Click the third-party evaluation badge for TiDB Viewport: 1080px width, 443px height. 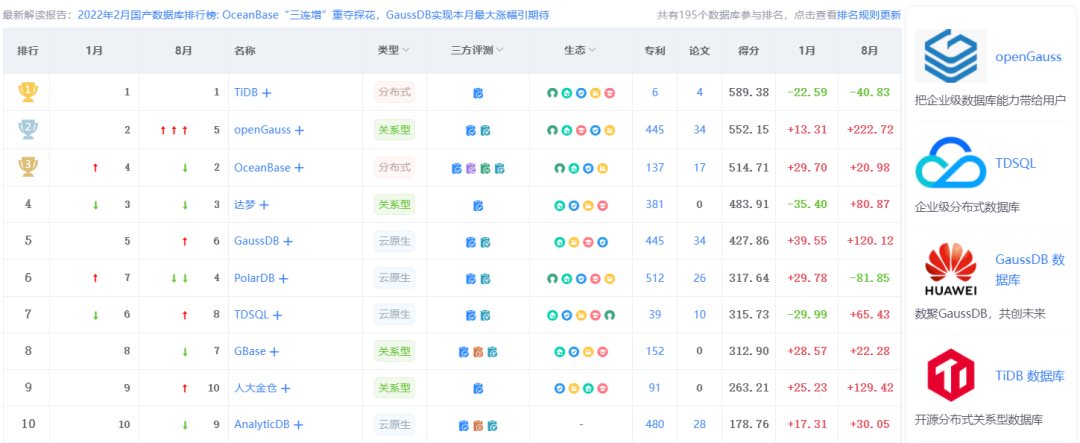coord(478,93)
